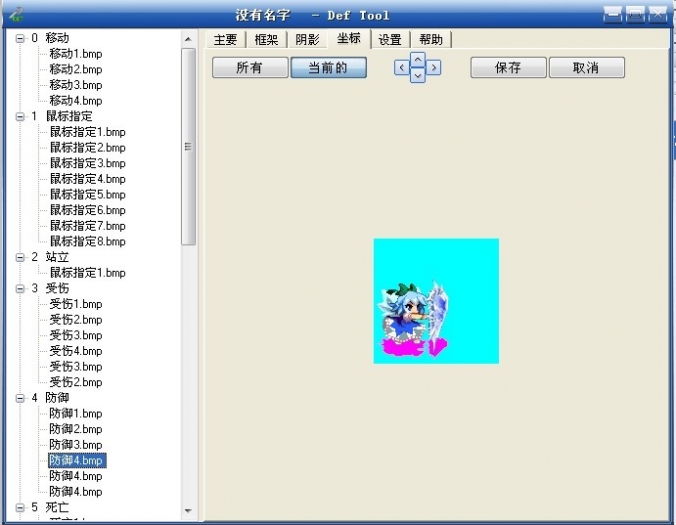Switch to the 主要 tab
676x525 pixels.
225,40
